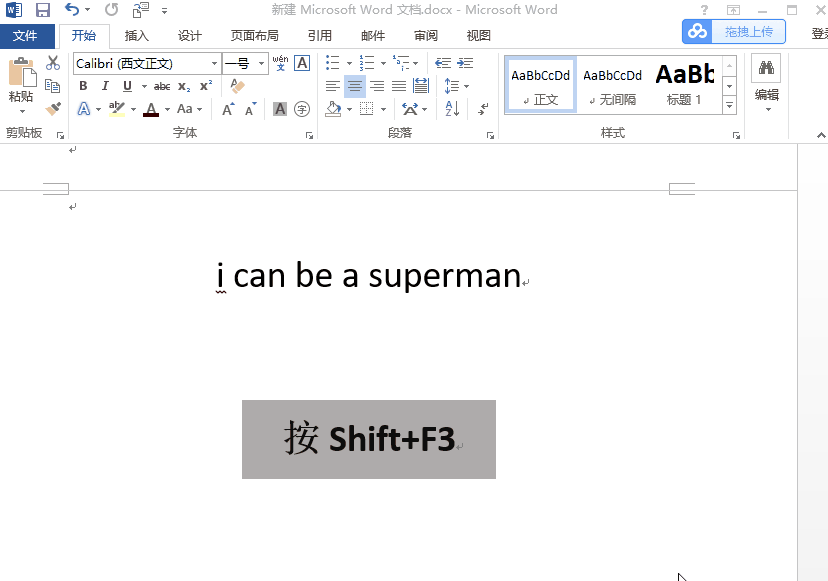Open the numbering list dropdown
The width and height of the screenshot is (828, 581).
(x=383, y=63)
